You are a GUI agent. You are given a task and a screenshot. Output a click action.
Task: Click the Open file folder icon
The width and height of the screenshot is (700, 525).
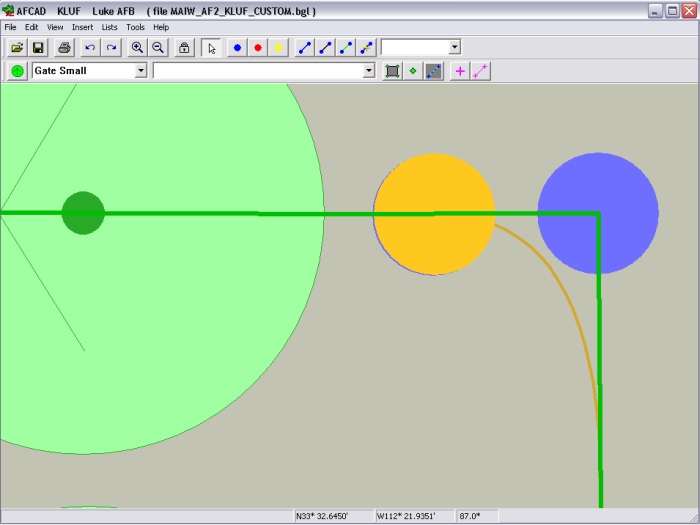17,47
